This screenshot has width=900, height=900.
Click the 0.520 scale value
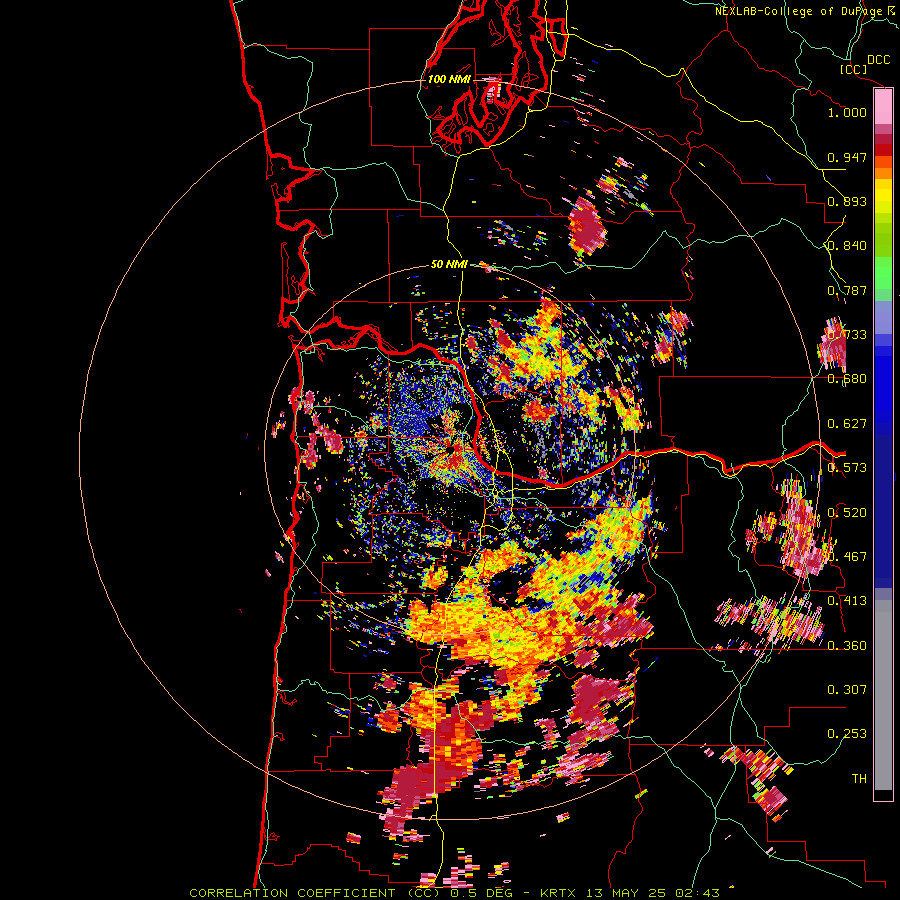847,511
